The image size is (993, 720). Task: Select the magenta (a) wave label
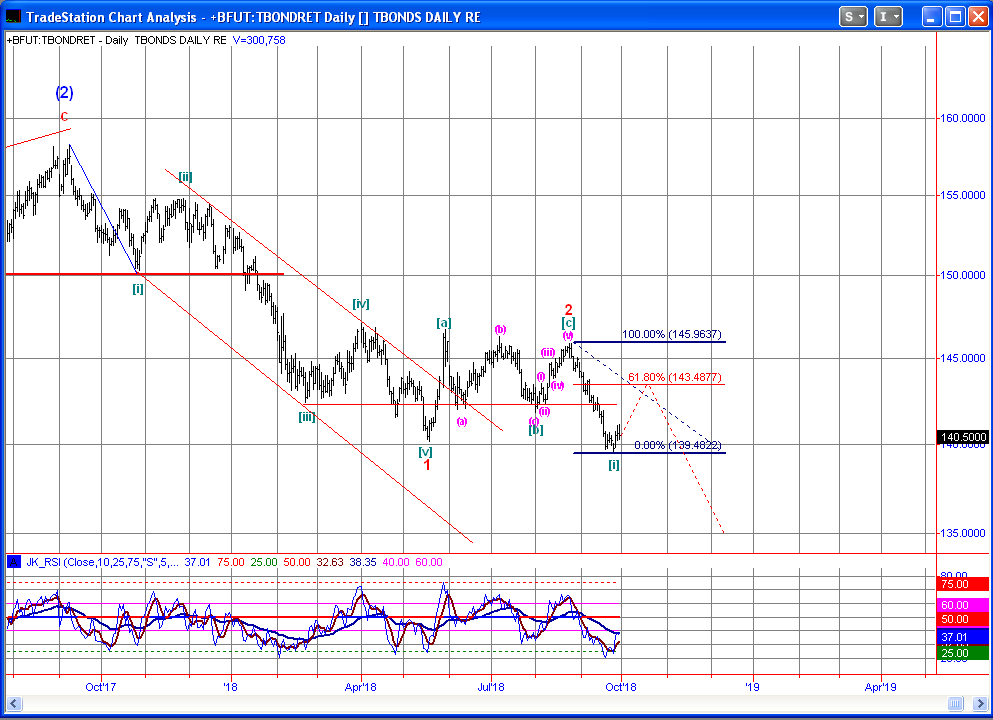462,421
